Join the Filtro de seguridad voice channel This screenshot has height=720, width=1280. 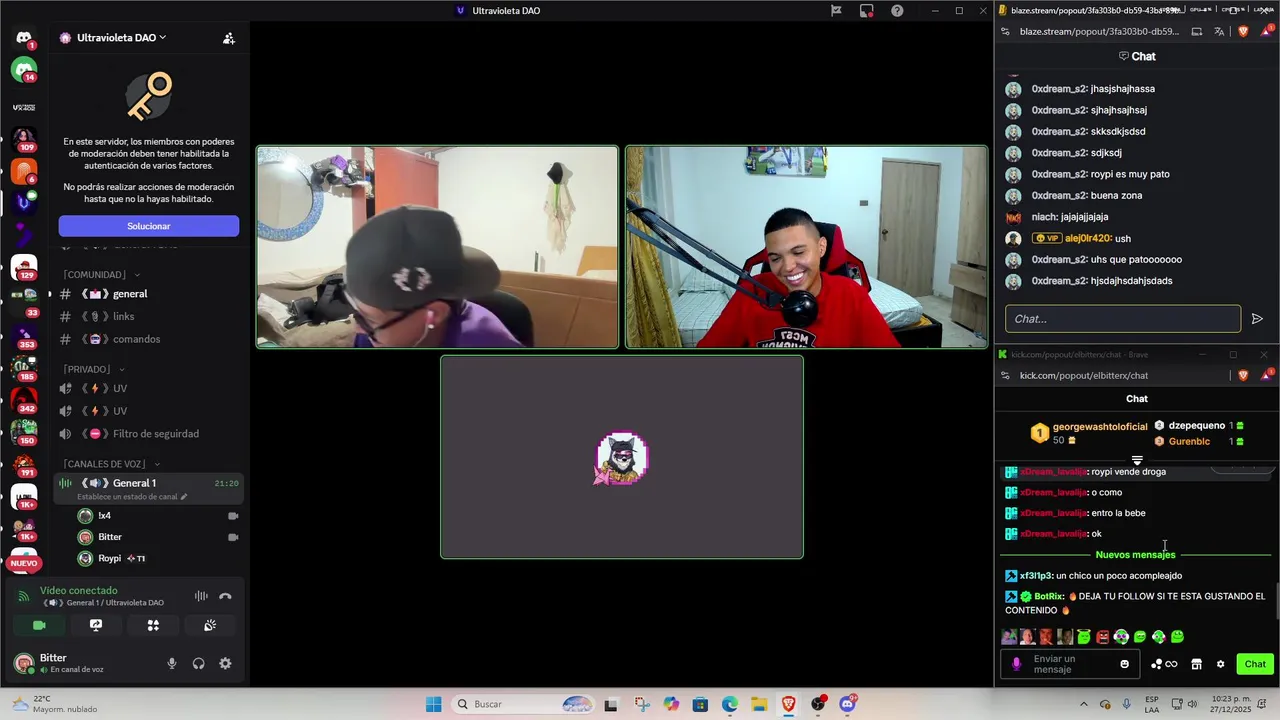pyautogui.click(x=147, y=434)
